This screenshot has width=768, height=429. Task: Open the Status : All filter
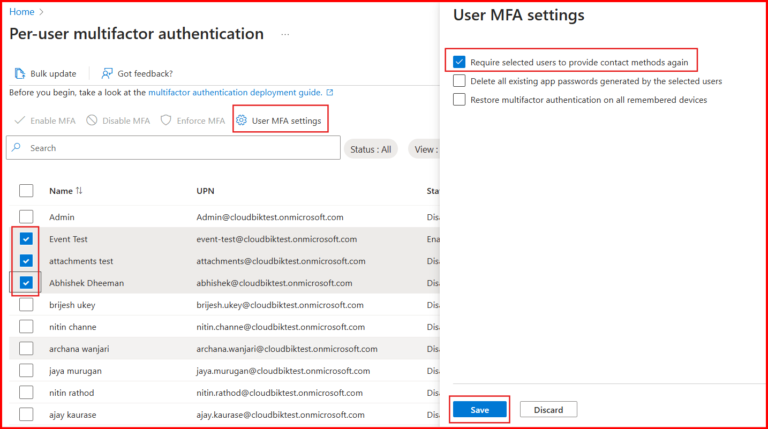coord(371,149)
